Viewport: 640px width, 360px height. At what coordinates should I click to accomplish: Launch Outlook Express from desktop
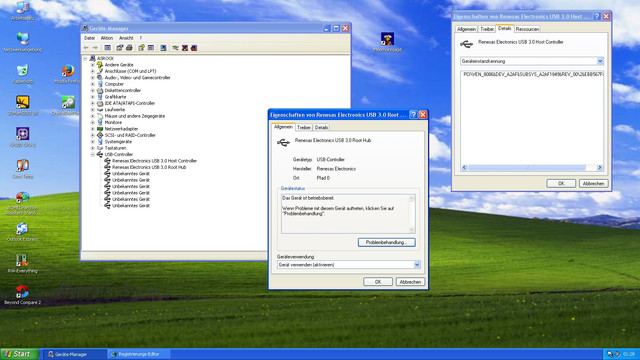click(22, 232)
